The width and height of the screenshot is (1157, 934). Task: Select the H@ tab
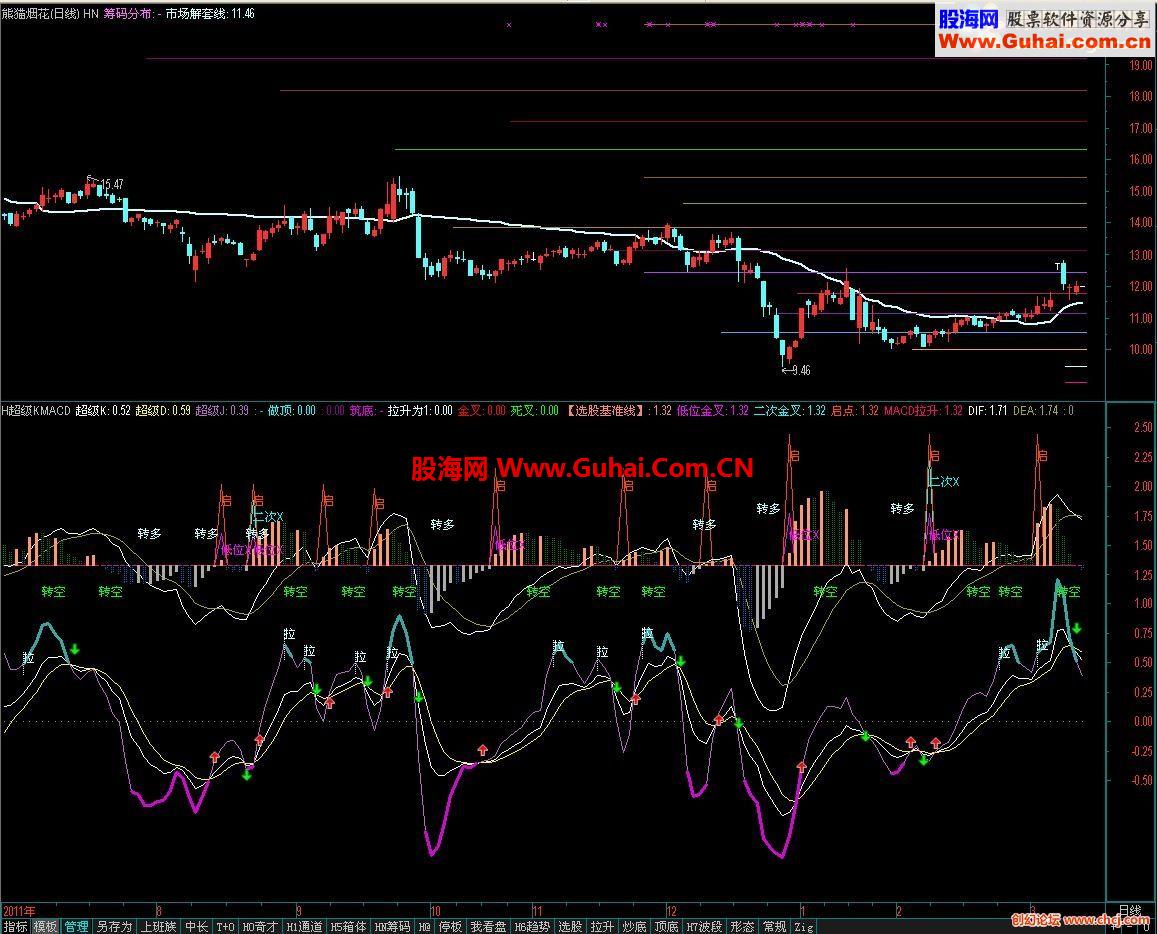coord(425,927)
